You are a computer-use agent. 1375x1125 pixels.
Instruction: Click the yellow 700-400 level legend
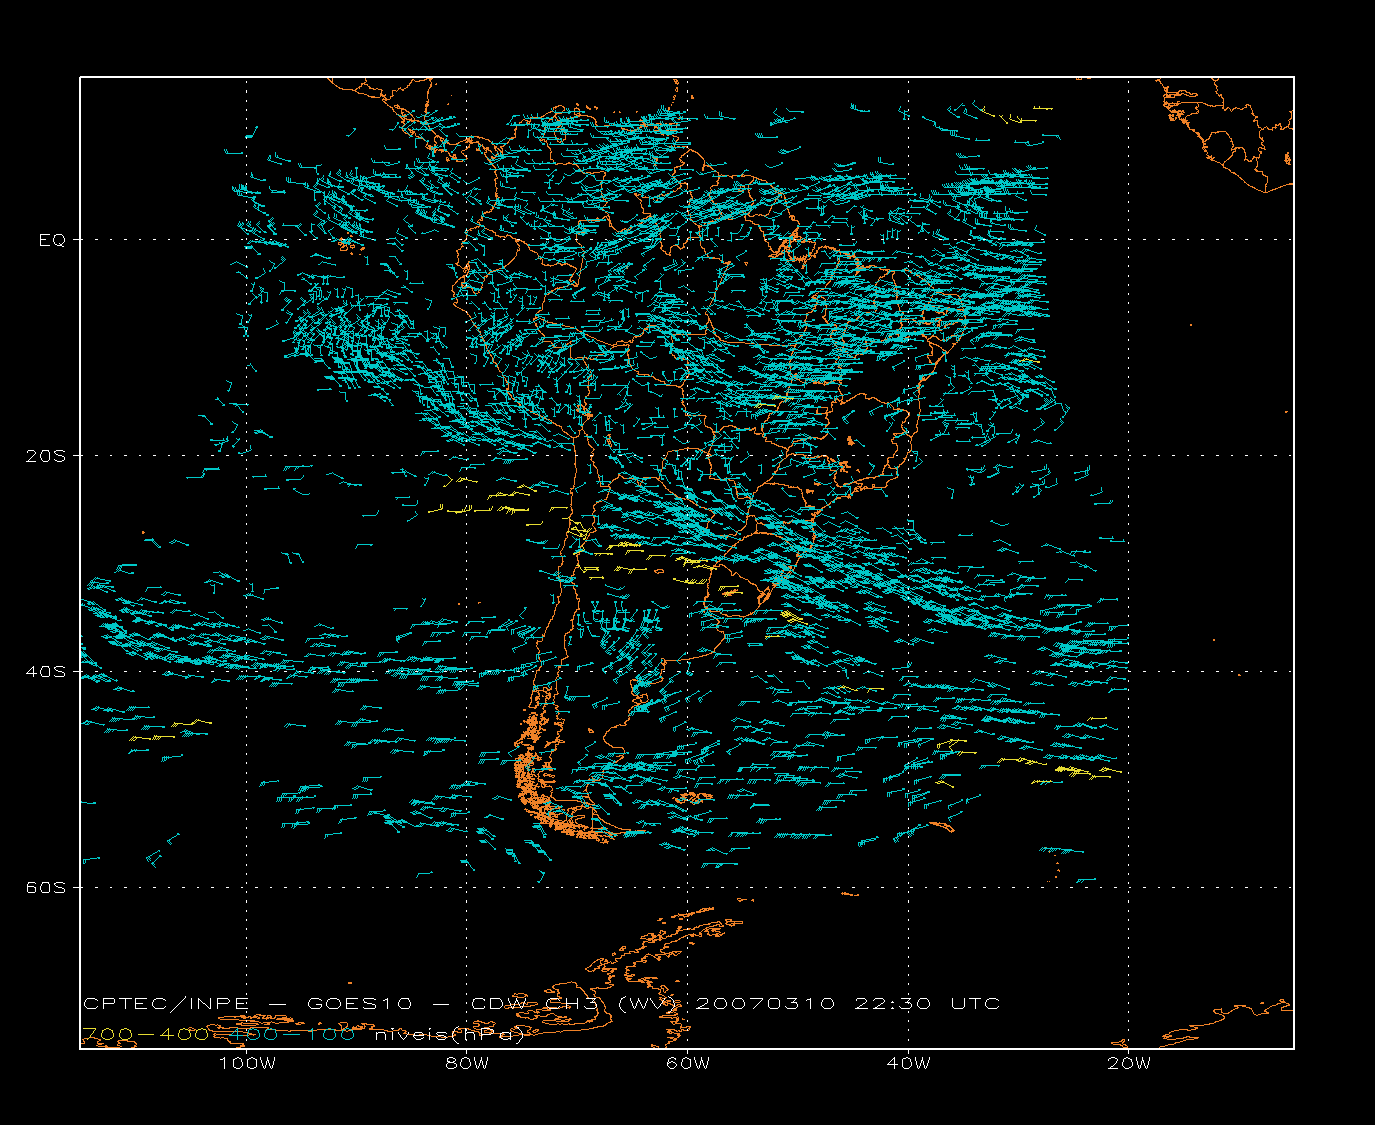145,1035
